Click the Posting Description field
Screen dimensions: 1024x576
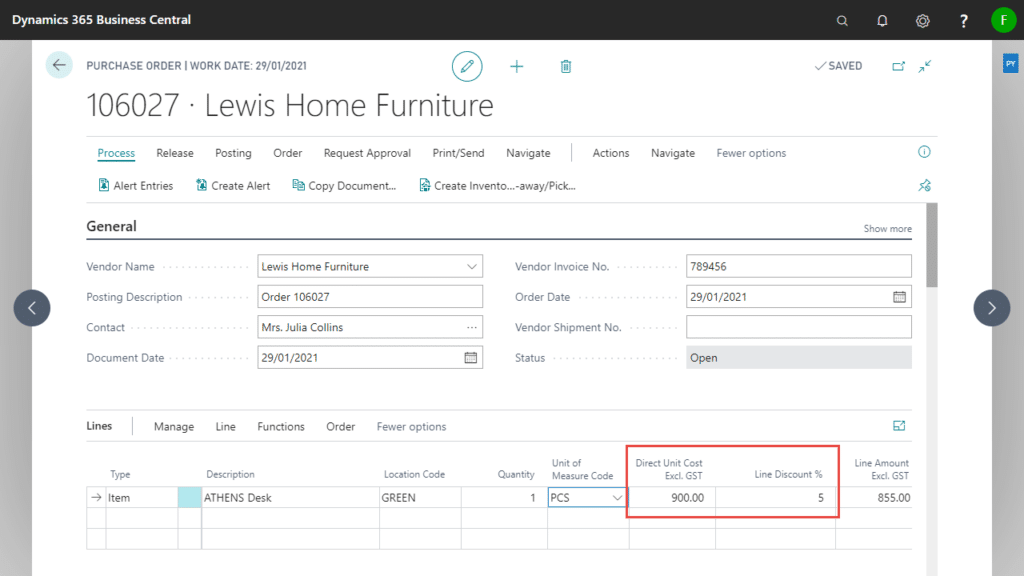click(x=370, y=296)
